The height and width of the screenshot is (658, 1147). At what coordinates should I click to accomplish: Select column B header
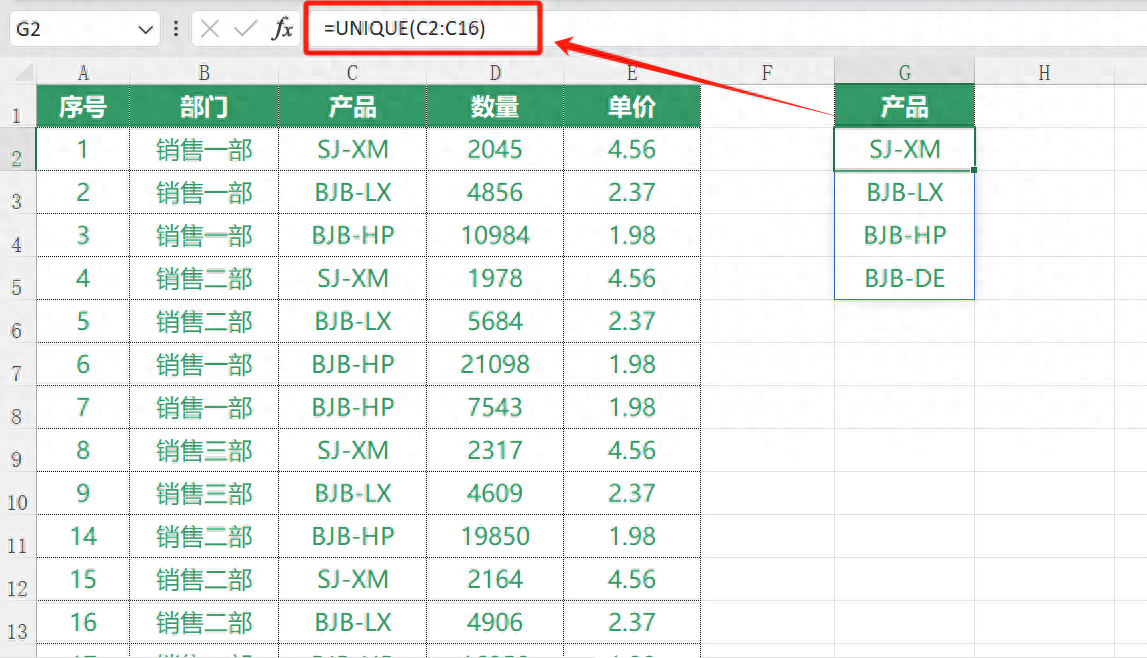[204, 72]
